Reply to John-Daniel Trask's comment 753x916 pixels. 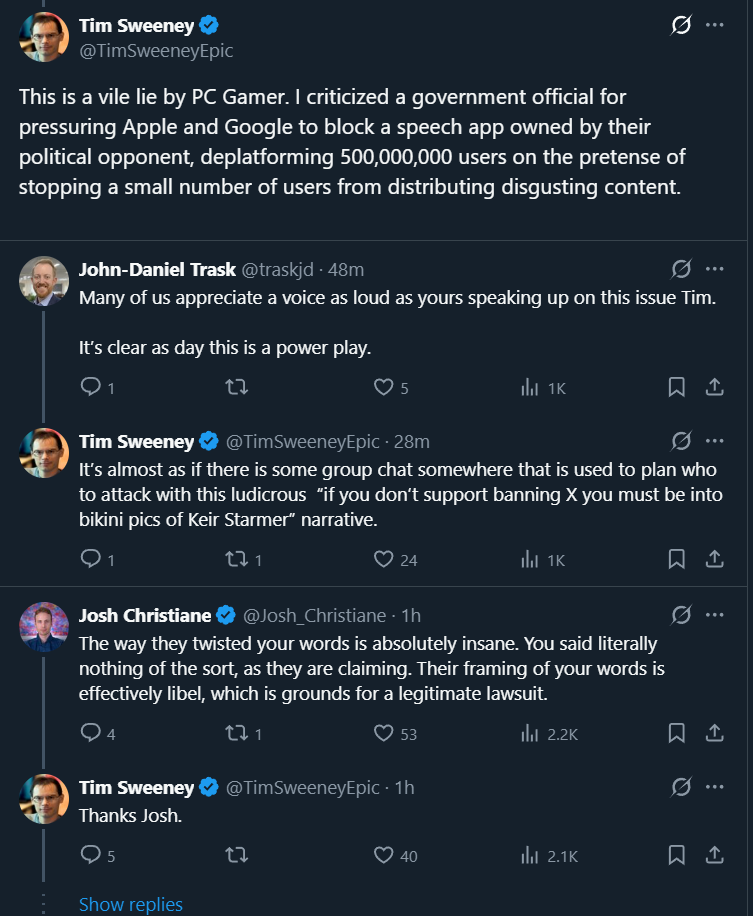coord(90,387)
